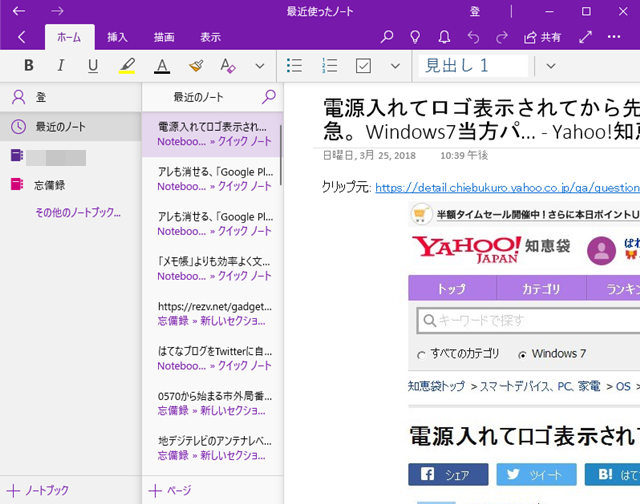The image size is (640, 504).
Task: Toggle bold formatting
Action: point(29,65)
